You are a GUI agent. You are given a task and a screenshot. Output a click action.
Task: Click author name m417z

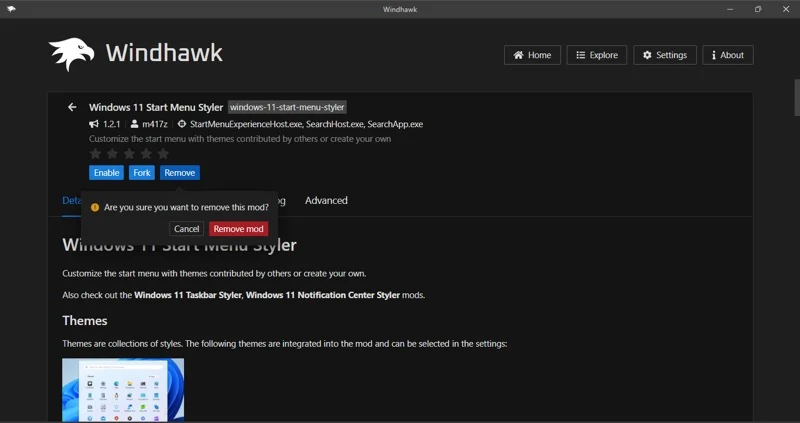point(155,124)
